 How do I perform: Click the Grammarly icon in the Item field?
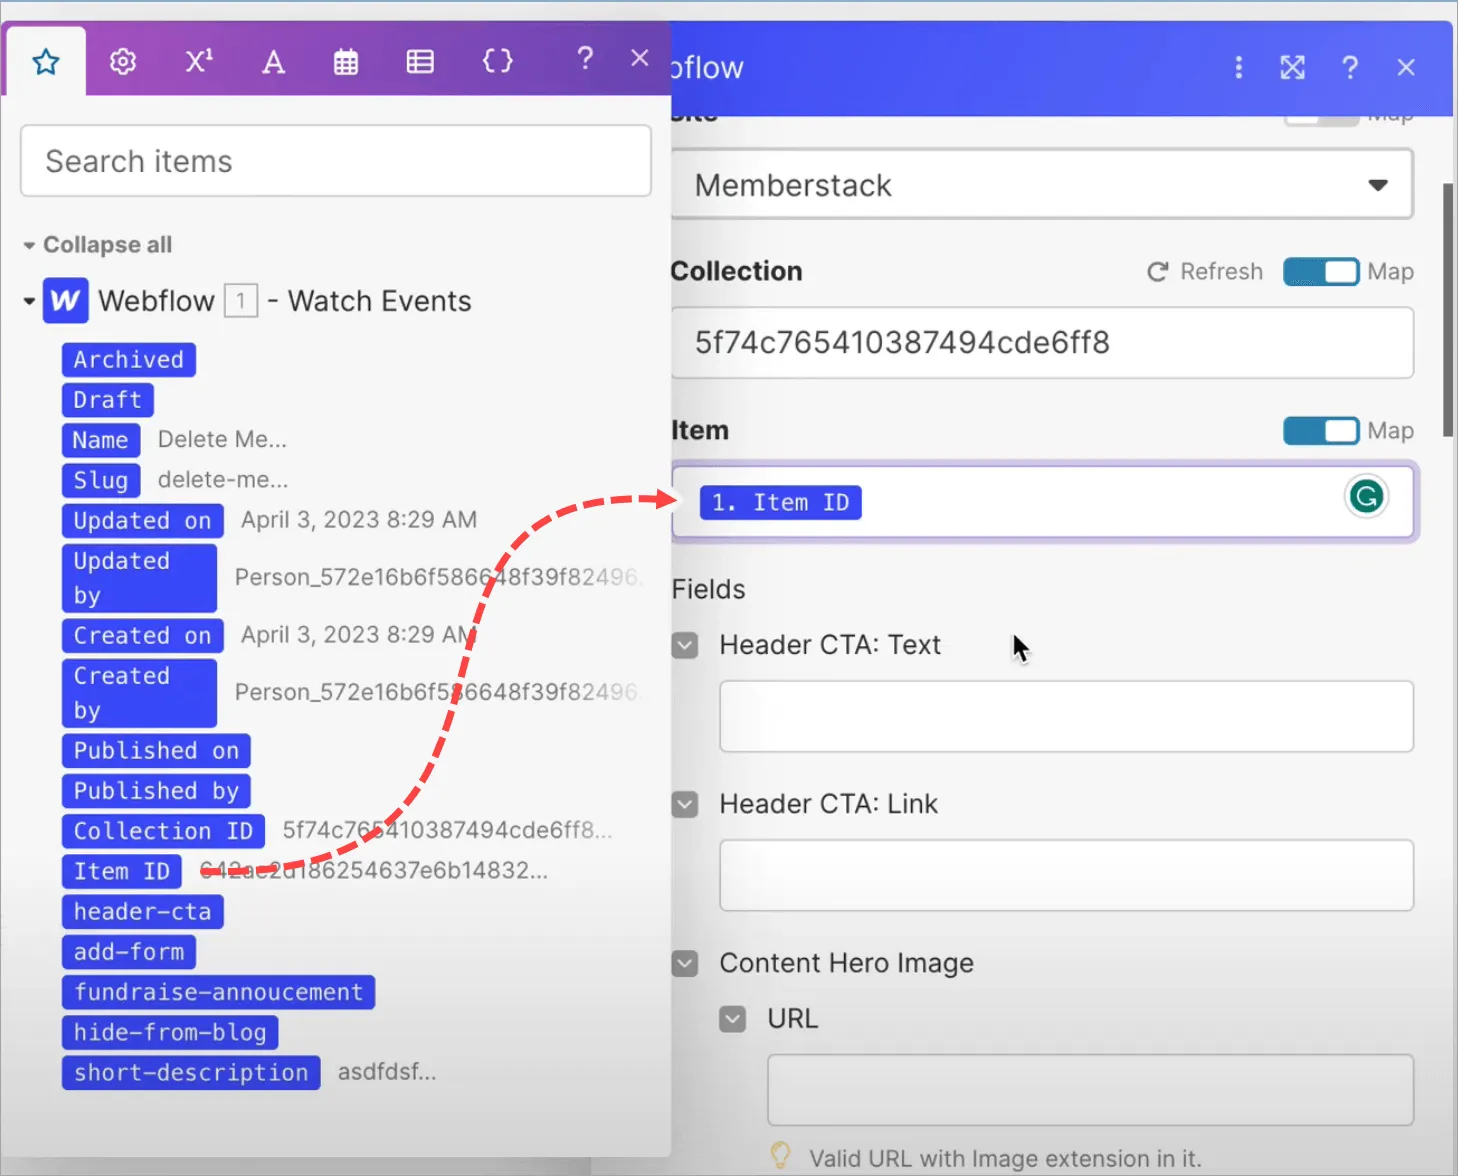[x=1366, y=496]
